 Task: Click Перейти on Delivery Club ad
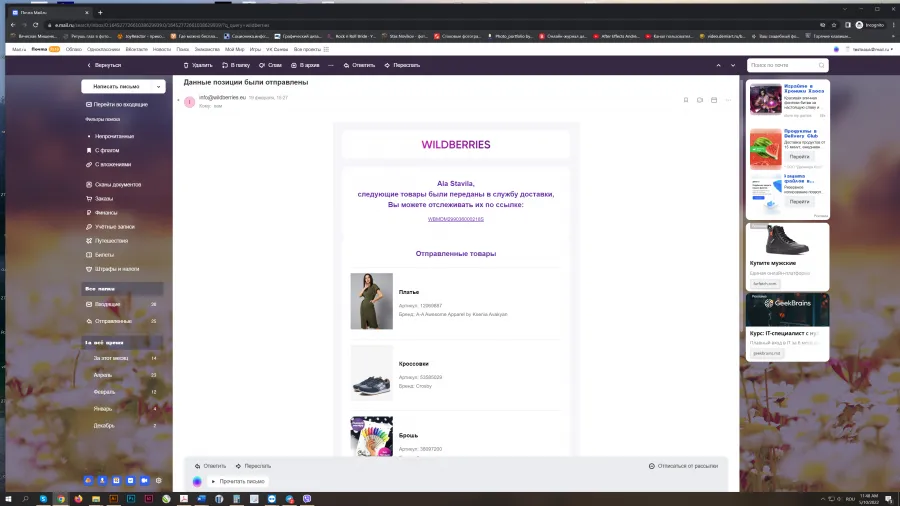(x=799, y=157)
